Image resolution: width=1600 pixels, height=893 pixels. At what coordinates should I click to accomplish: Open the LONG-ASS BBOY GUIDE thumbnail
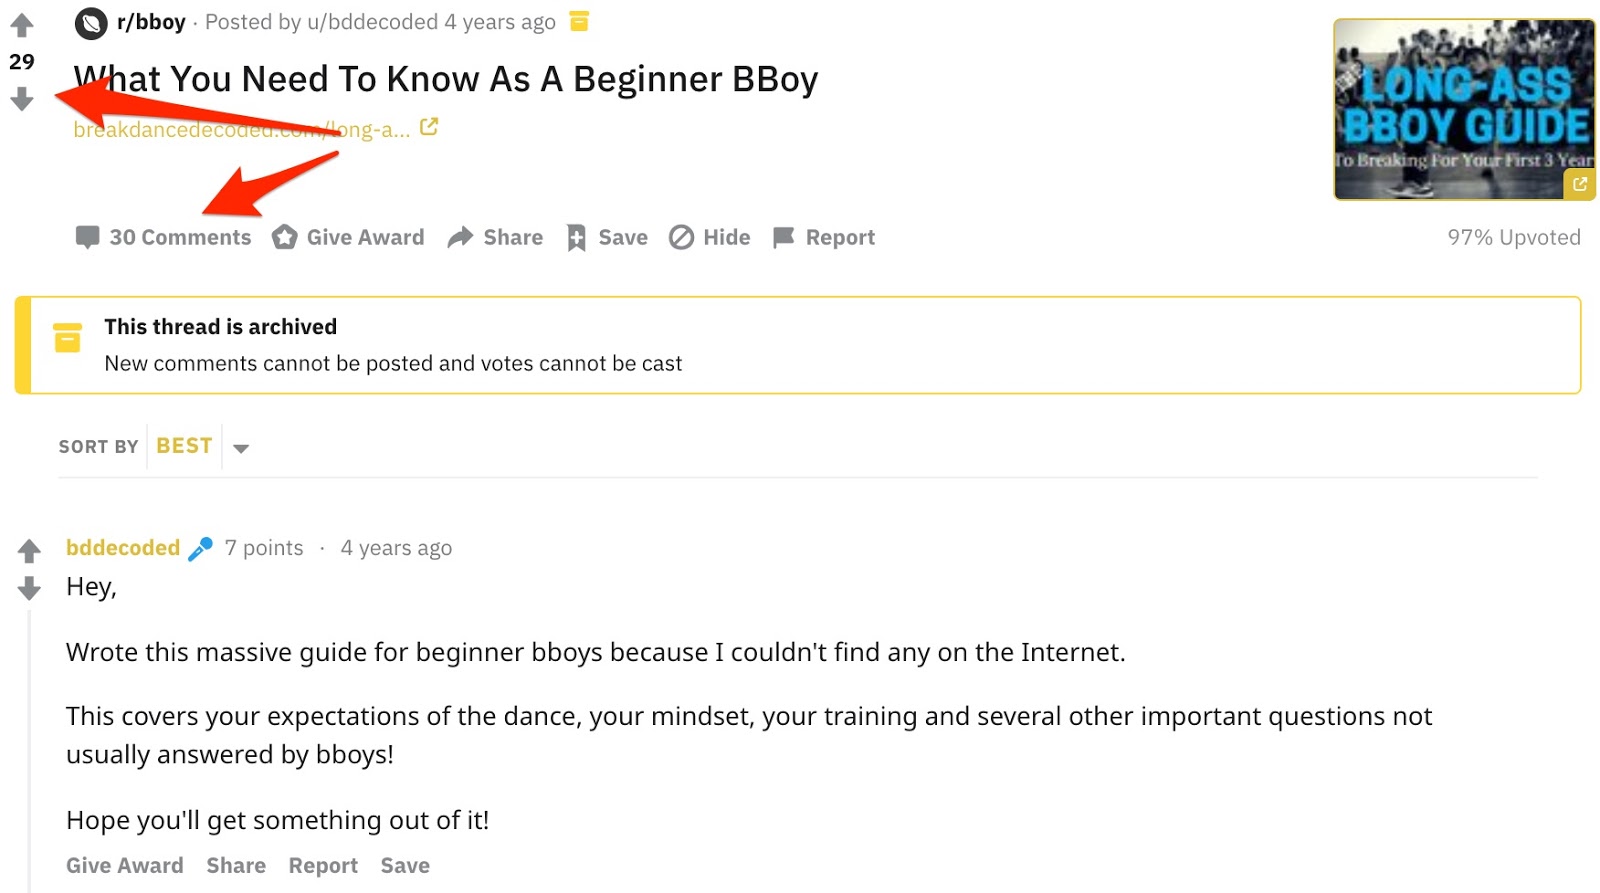1462,108
